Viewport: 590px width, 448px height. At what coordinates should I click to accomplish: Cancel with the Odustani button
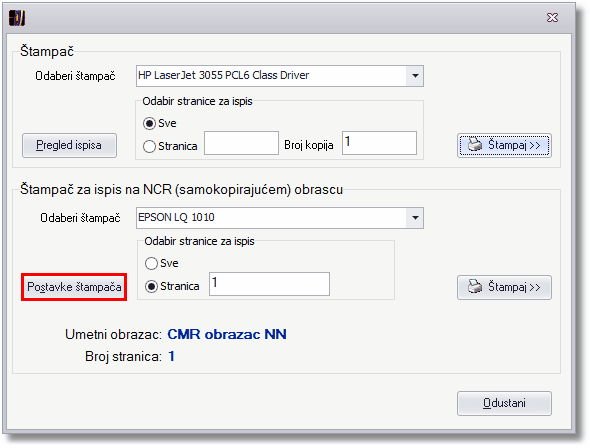pyautogui.click(x=504, y=403)
